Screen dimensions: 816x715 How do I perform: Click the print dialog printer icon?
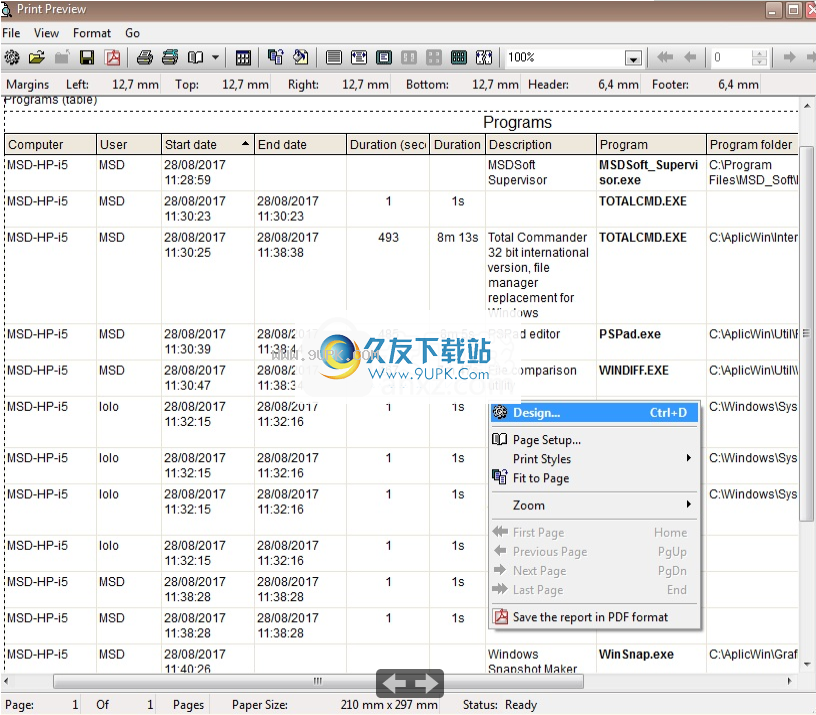pos(170,57)
